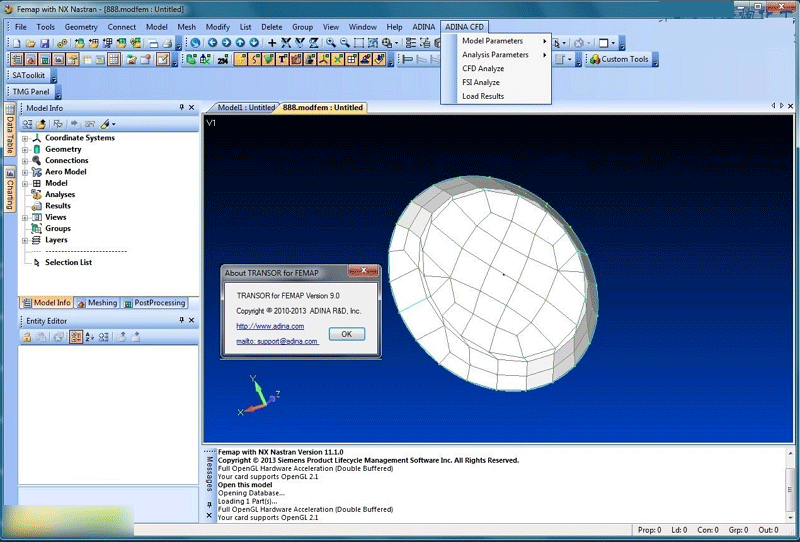Open the Mesh menu
This screenshot has width=800, height=542.
(x=186, y=27)
